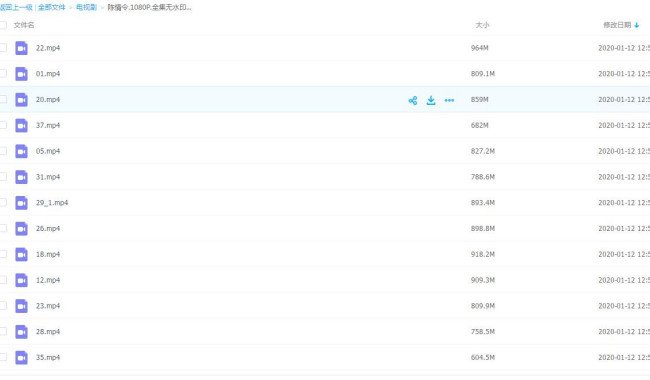The image size is (650, 380).
Task: Open file name 05.mp4
Action: (x=48, y=151)
